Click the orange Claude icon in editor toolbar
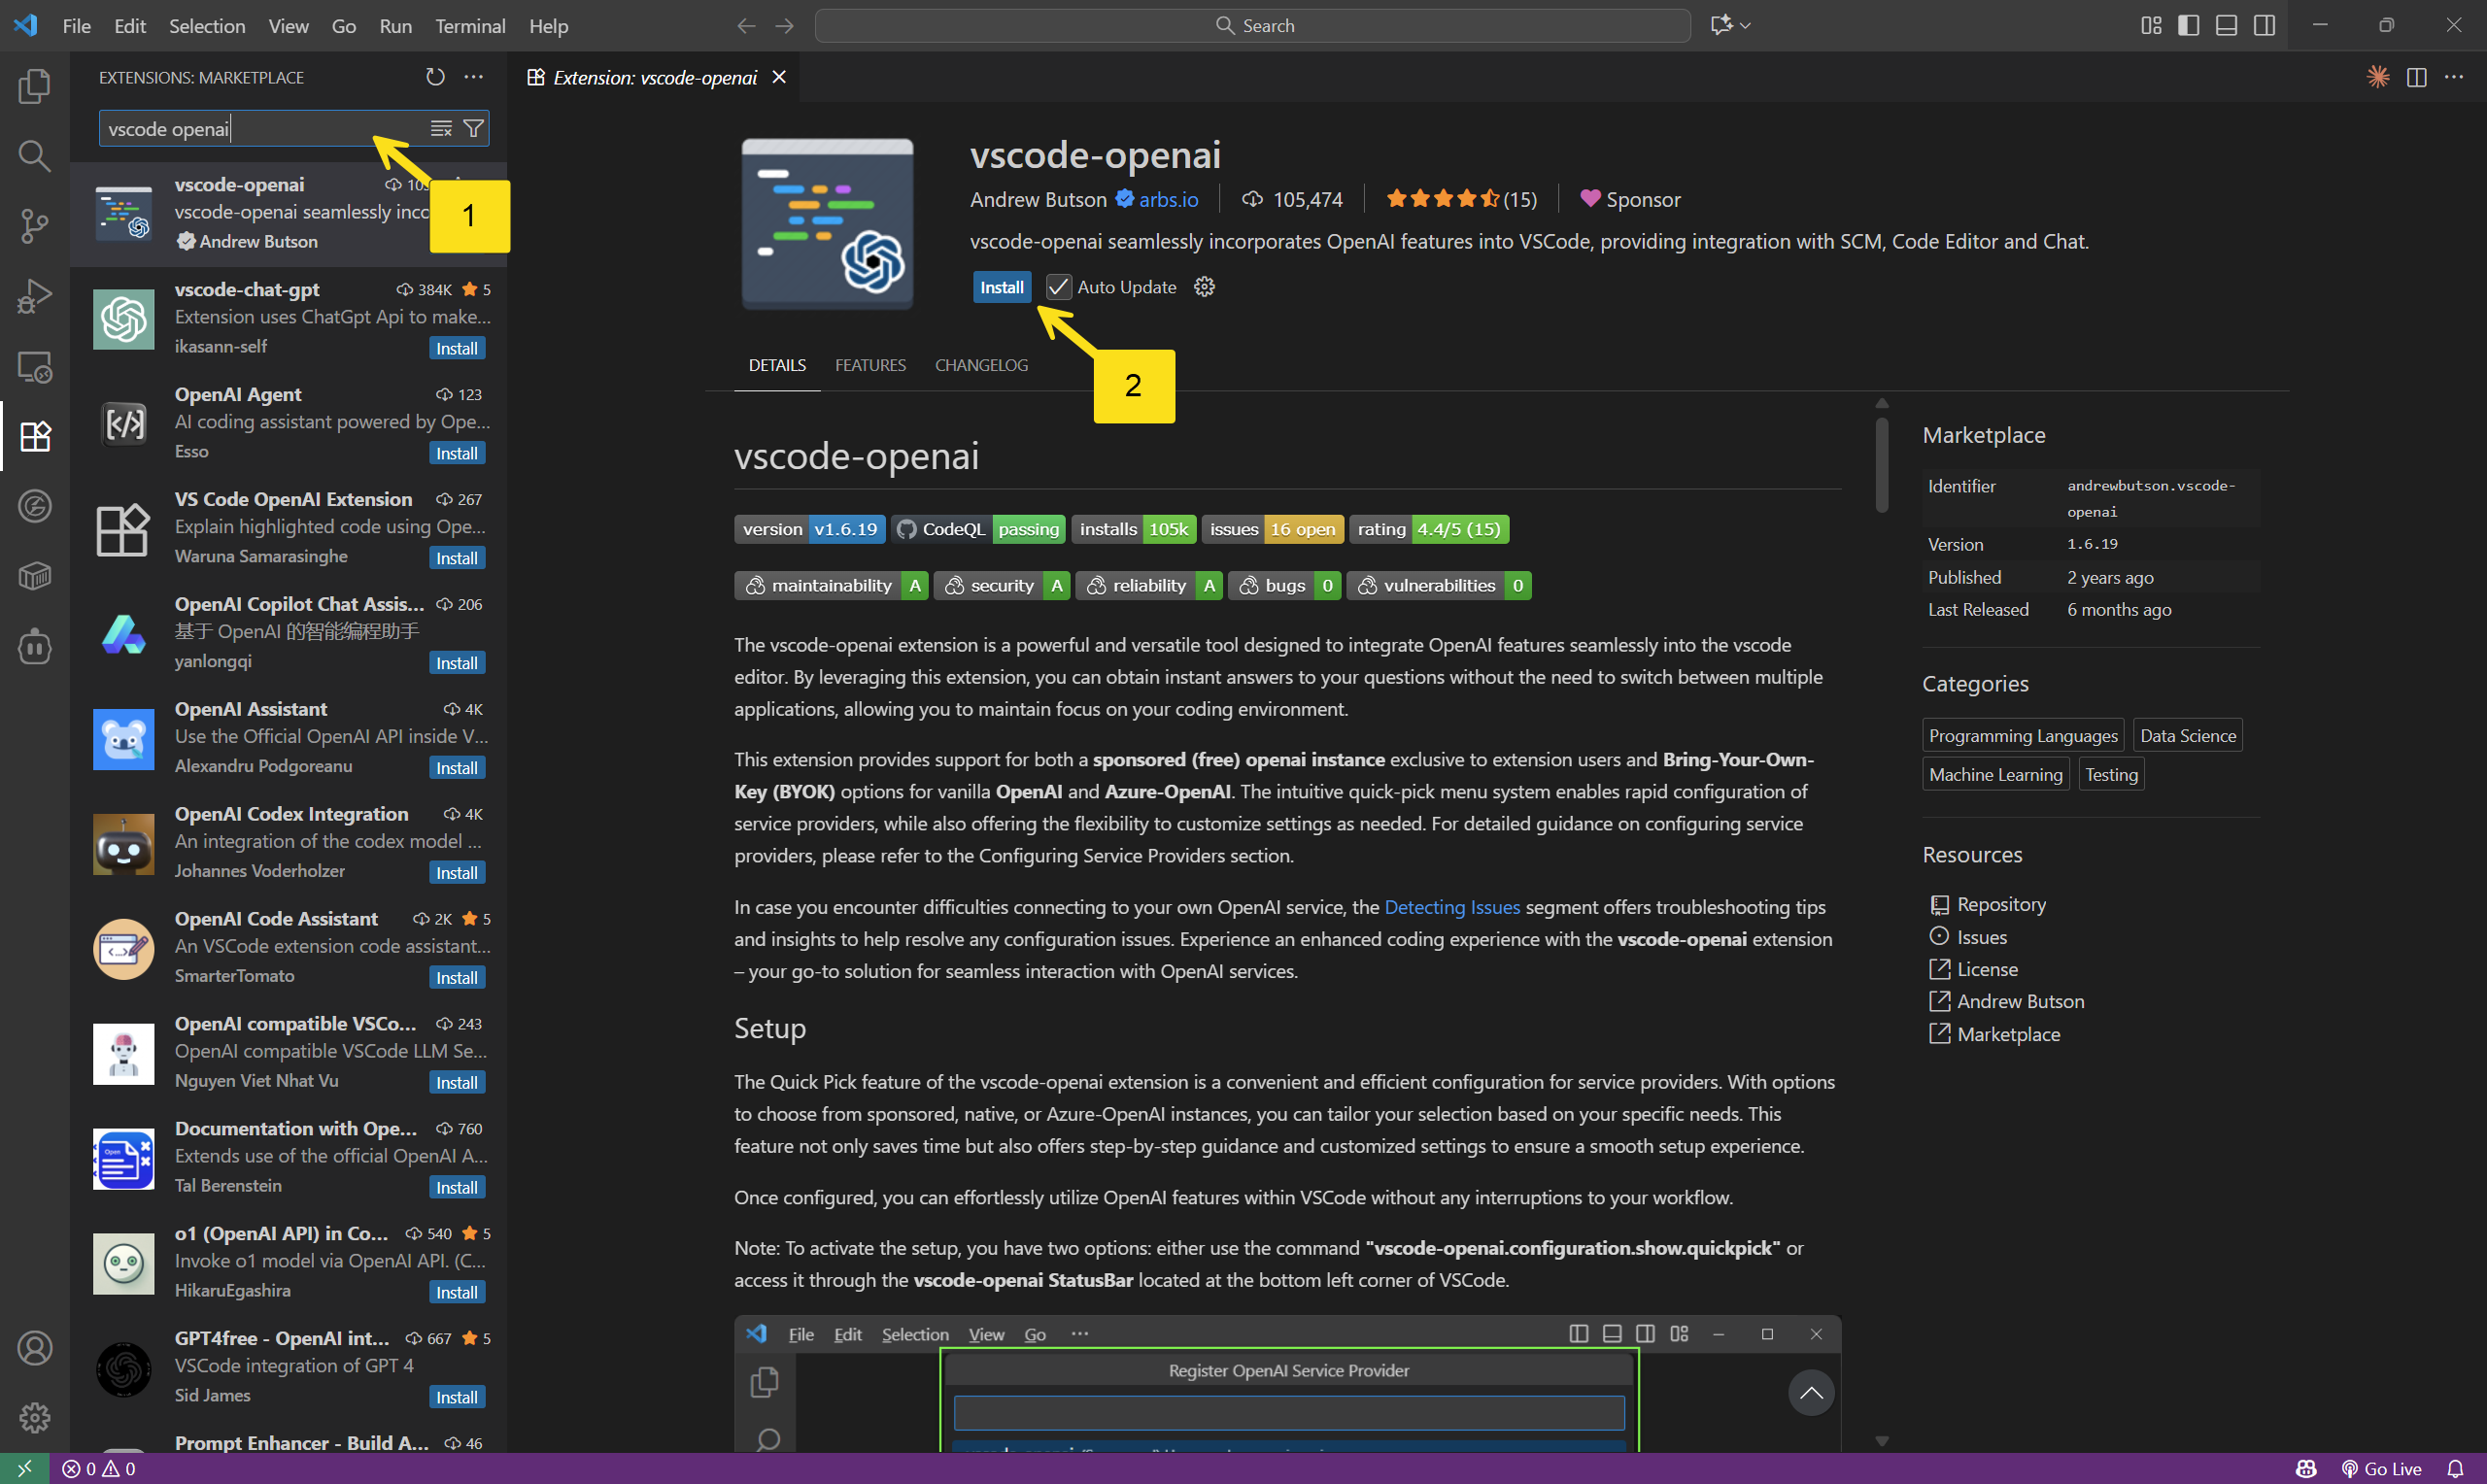The image size is (2487, 1484). (x=2379, y=77)
